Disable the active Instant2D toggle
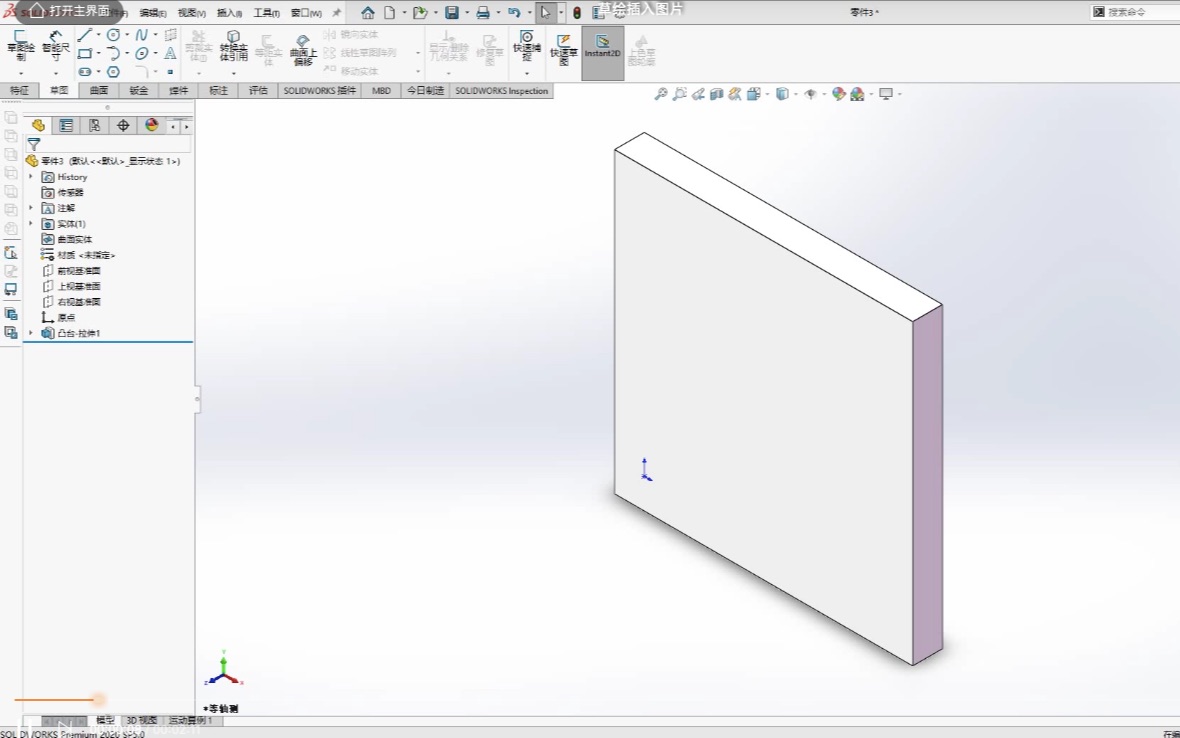 pos(602,45)
